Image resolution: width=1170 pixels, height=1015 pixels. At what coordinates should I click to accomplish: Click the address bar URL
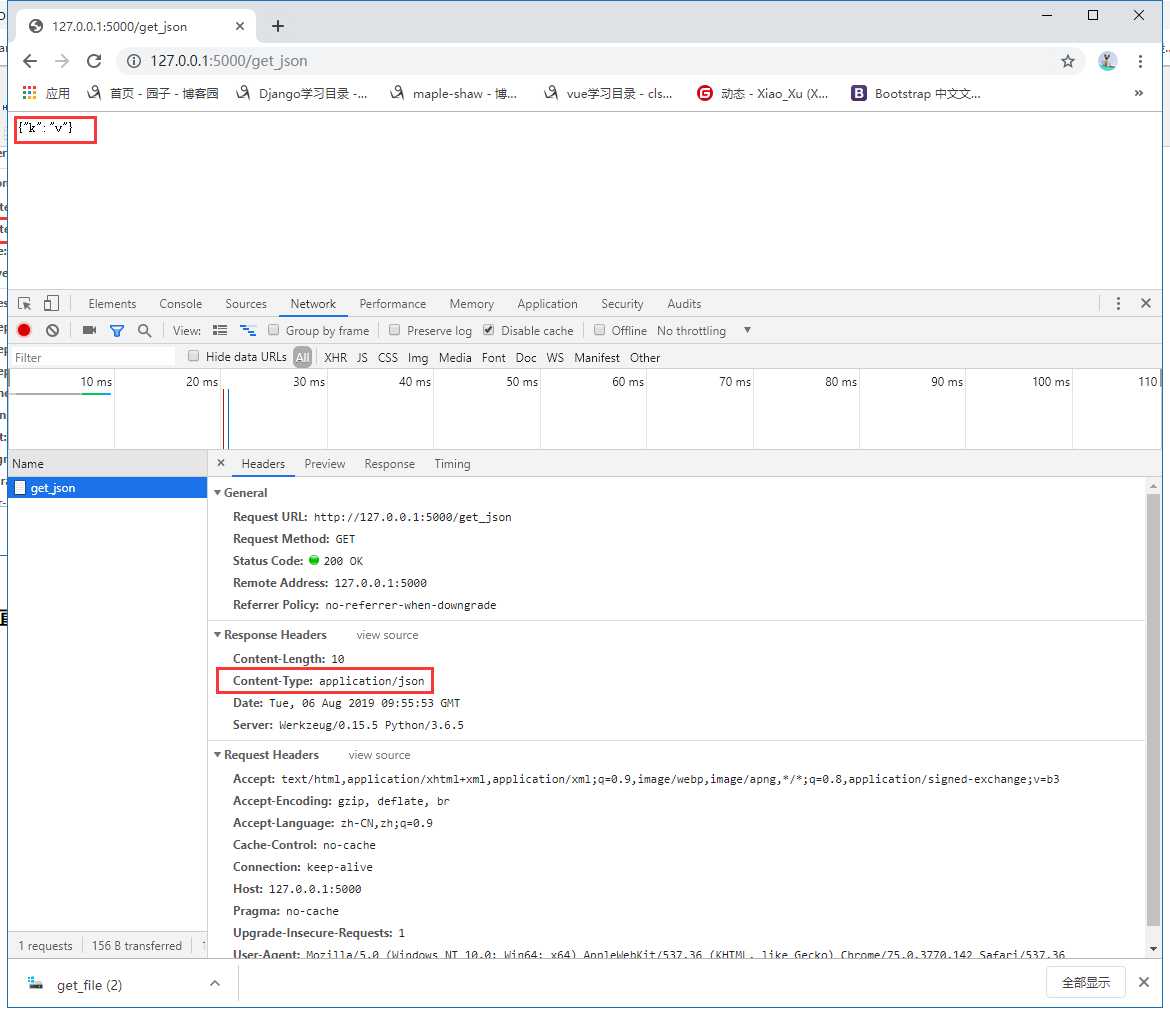coord(228,61)
